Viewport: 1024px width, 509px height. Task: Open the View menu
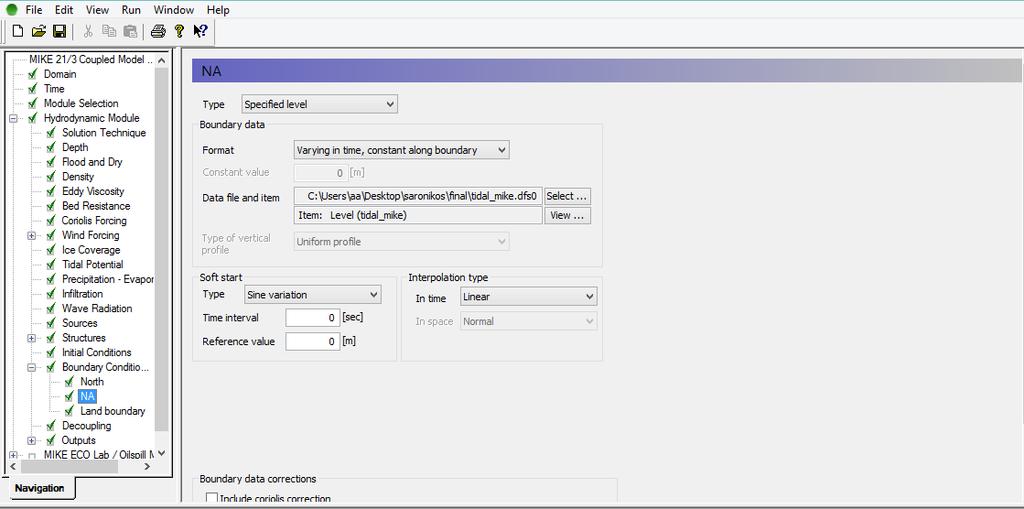click(x=97, y=10)
